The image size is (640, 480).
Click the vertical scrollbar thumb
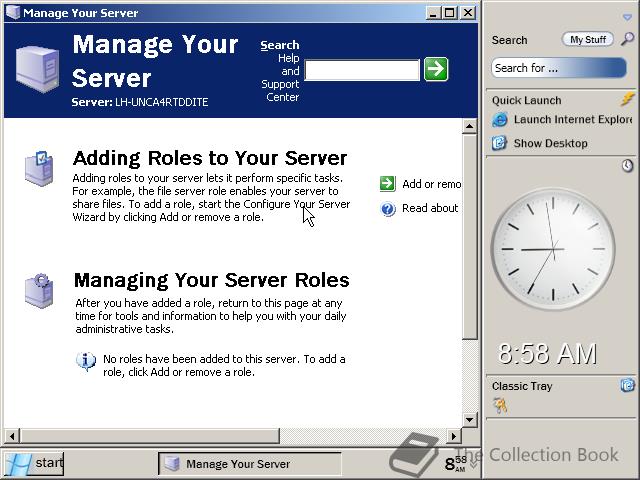click(x=469, y=237)
